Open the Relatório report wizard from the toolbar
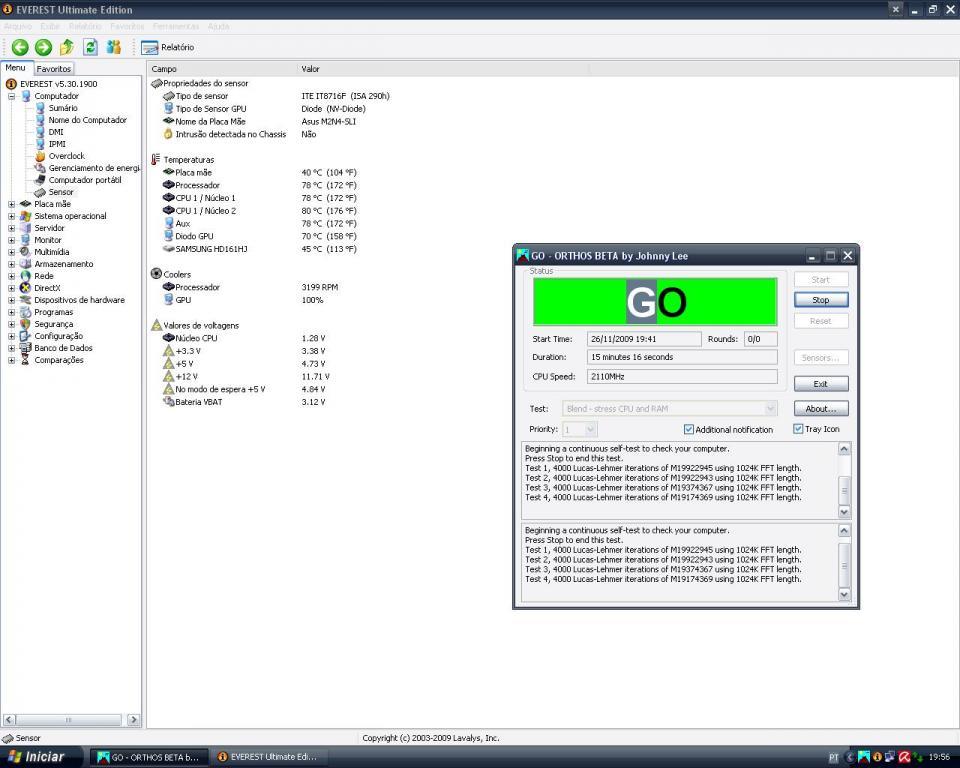Screen dimensions: 960x768 167,47
